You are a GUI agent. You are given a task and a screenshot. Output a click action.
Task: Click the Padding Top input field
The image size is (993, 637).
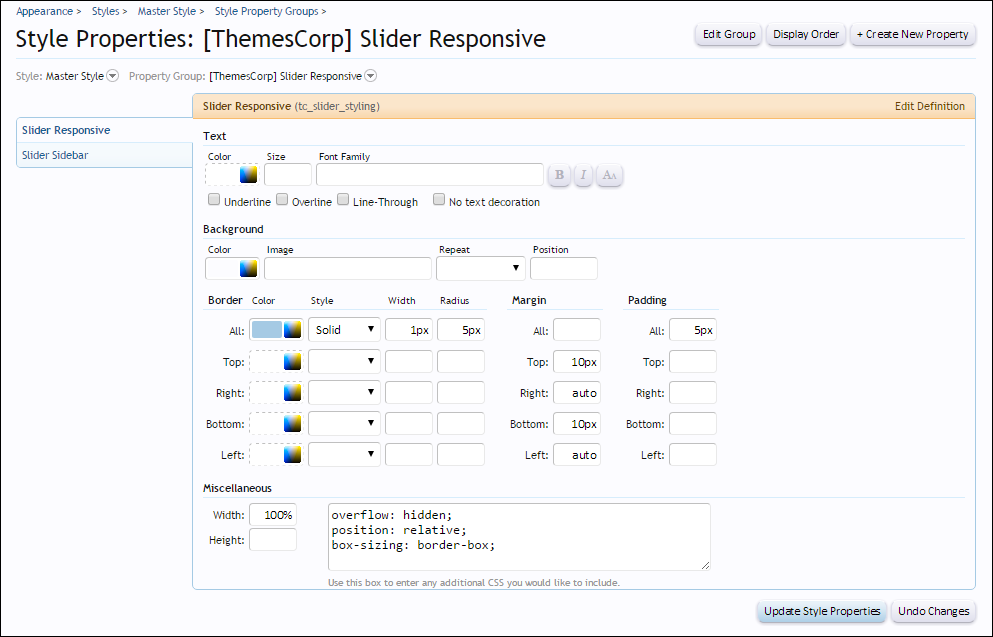tap(693, 362)
